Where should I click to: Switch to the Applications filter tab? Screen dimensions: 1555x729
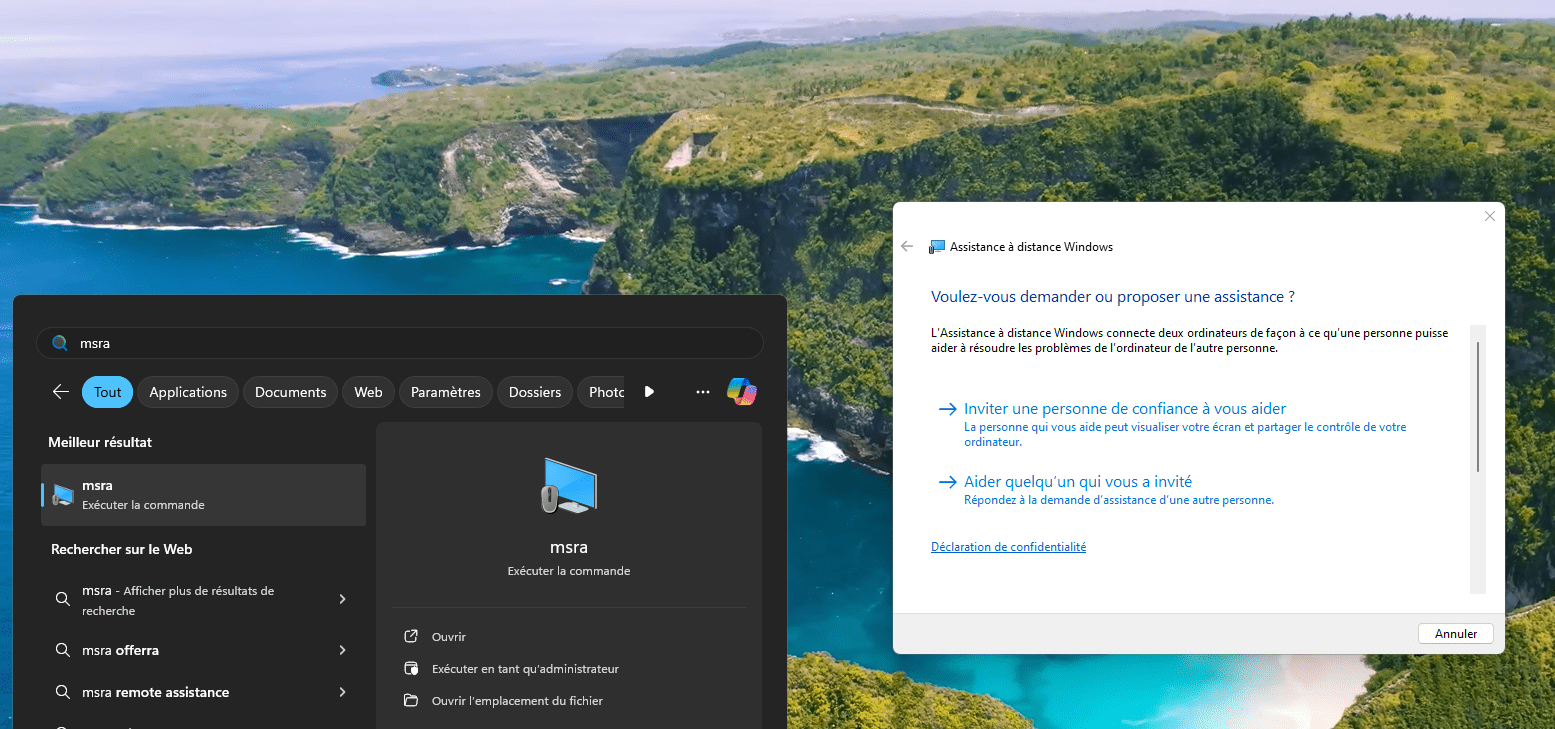[187, 392]
